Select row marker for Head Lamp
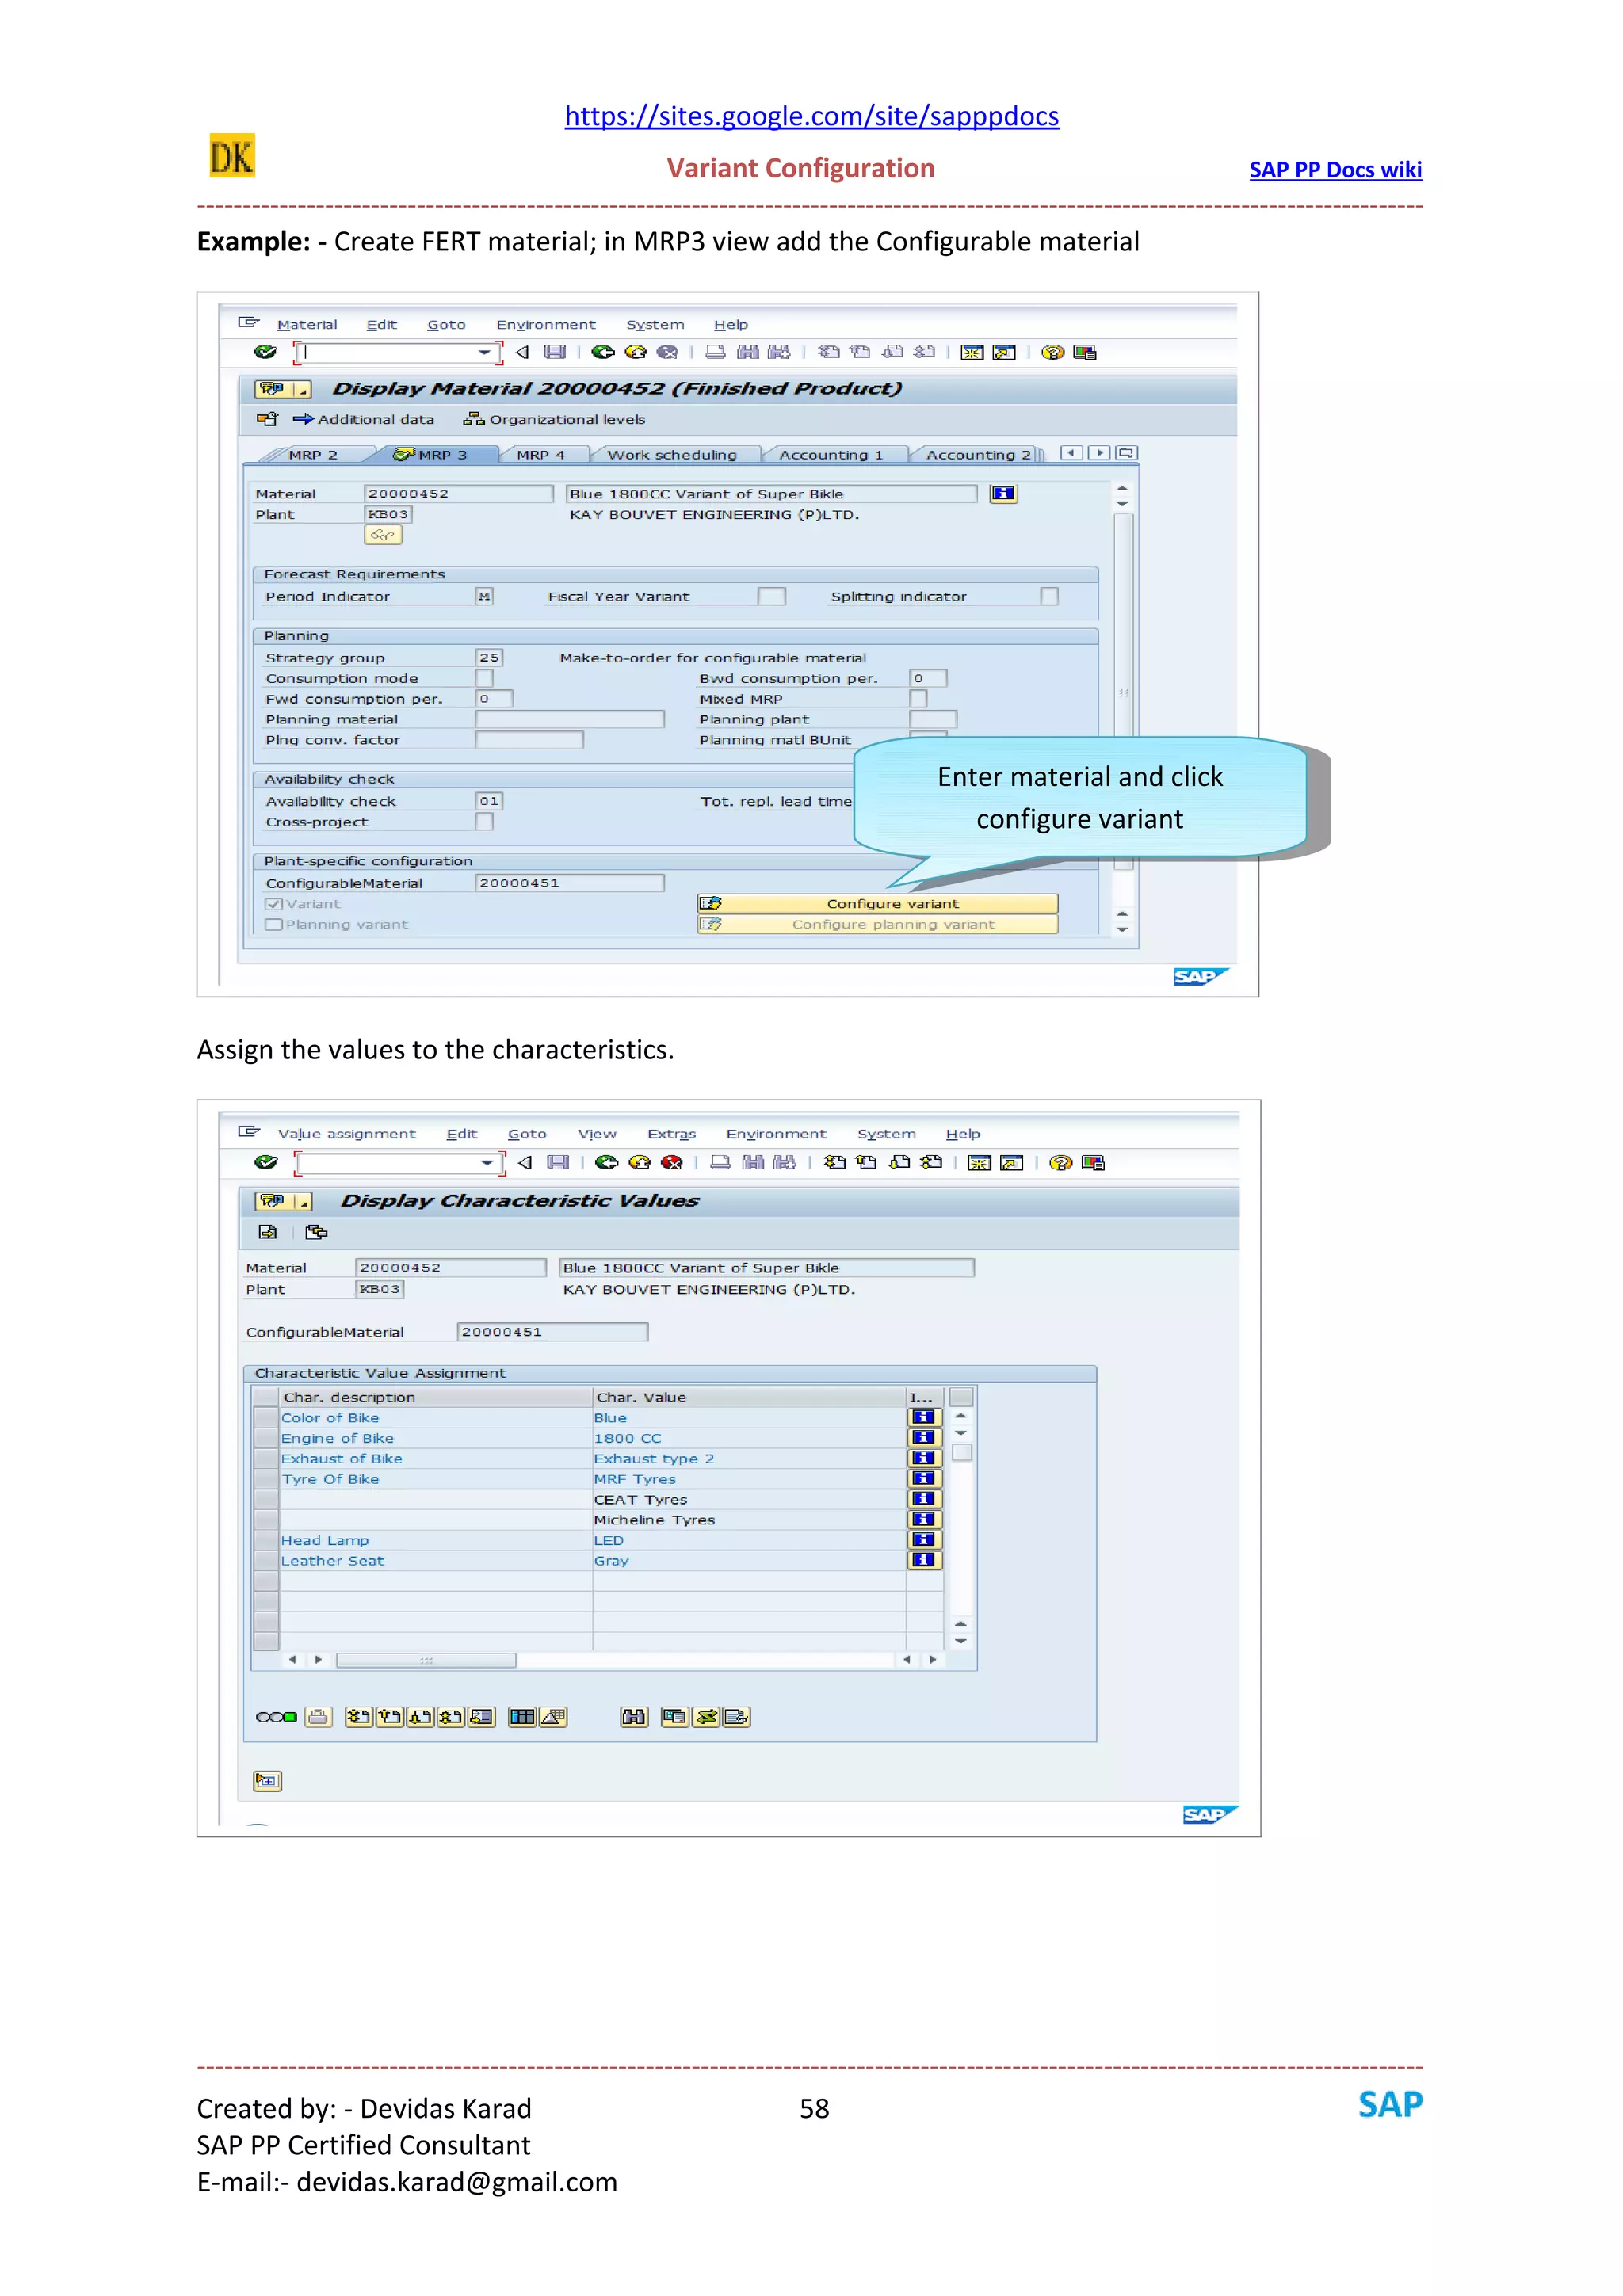 266,1540
